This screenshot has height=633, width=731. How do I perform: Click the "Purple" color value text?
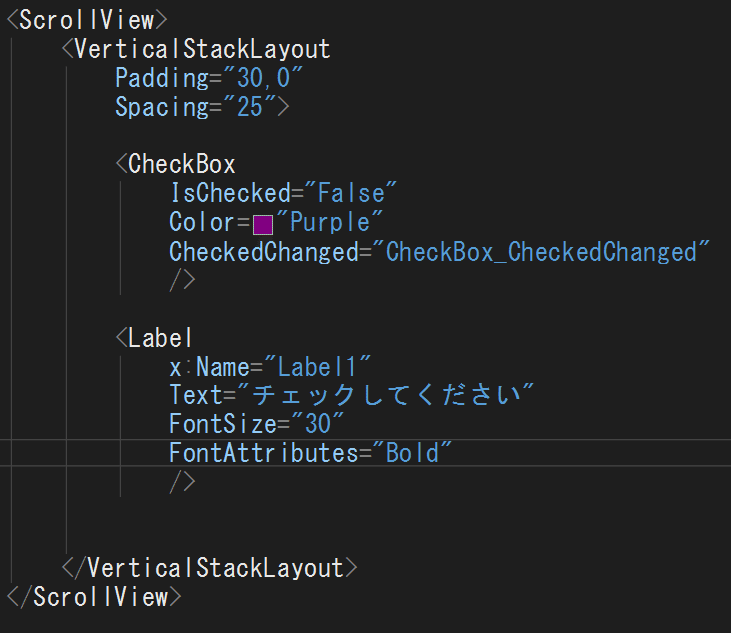(x=330, y=222)
